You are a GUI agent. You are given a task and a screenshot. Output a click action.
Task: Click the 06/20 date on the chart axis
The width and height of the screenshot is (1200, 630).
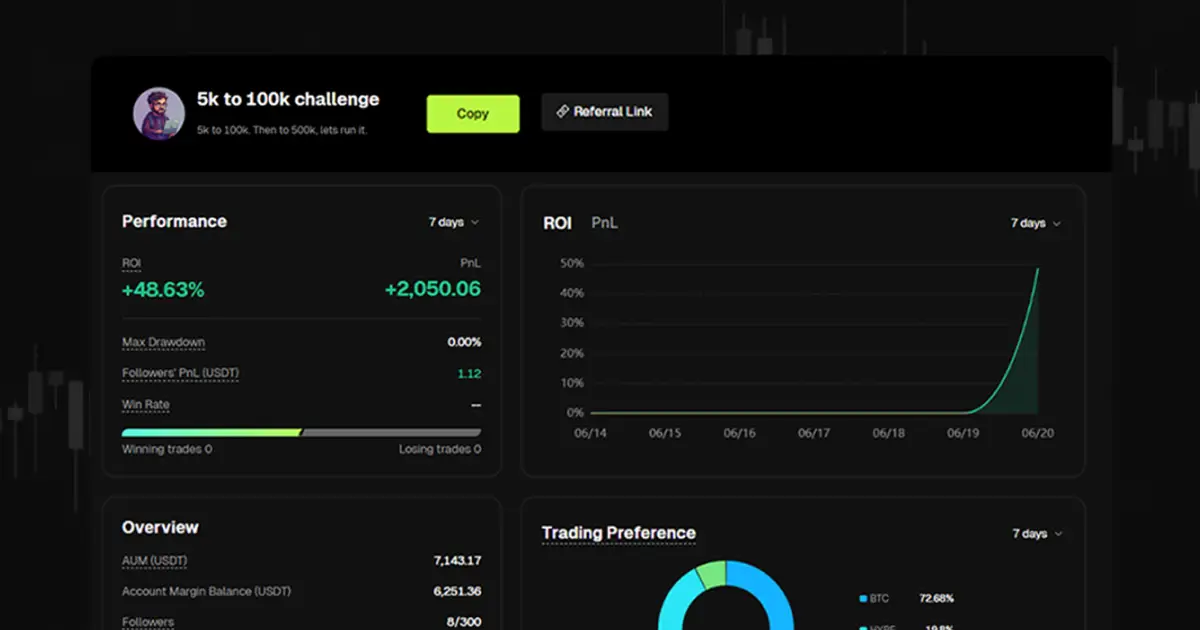coord(1037,435)
